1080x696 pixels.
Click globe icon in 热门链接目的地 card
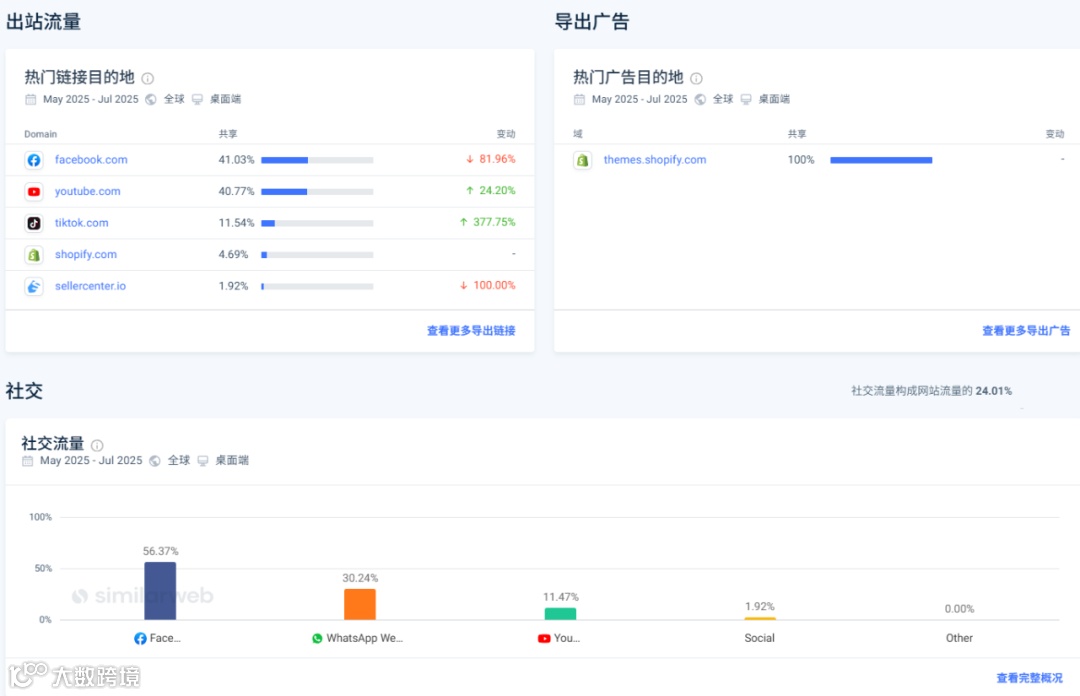[151, 99]
